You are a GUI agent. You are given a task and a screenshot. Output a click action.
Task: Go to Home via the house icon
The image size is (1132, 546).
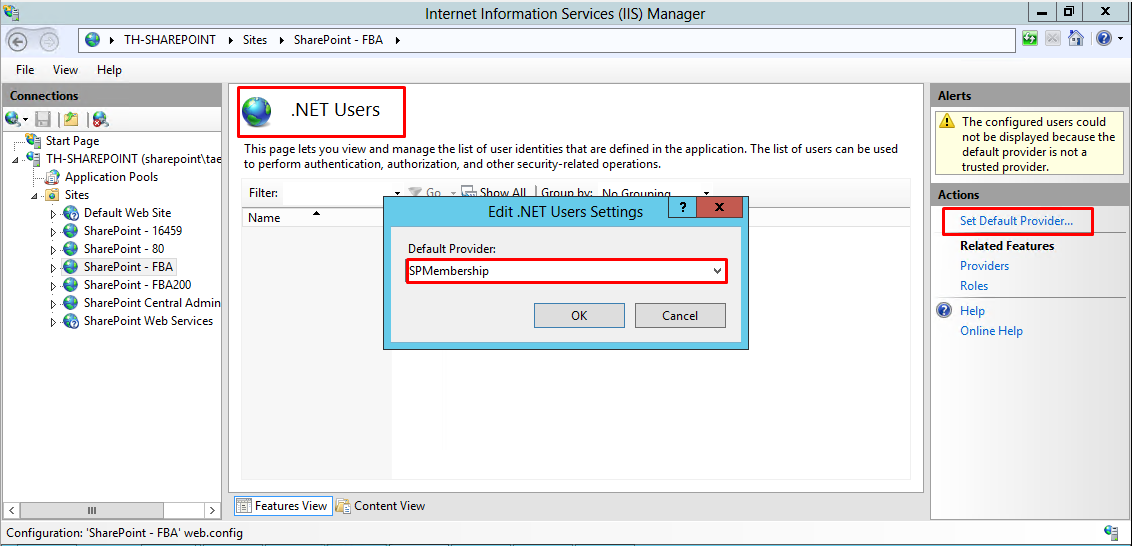[1076, 38]
